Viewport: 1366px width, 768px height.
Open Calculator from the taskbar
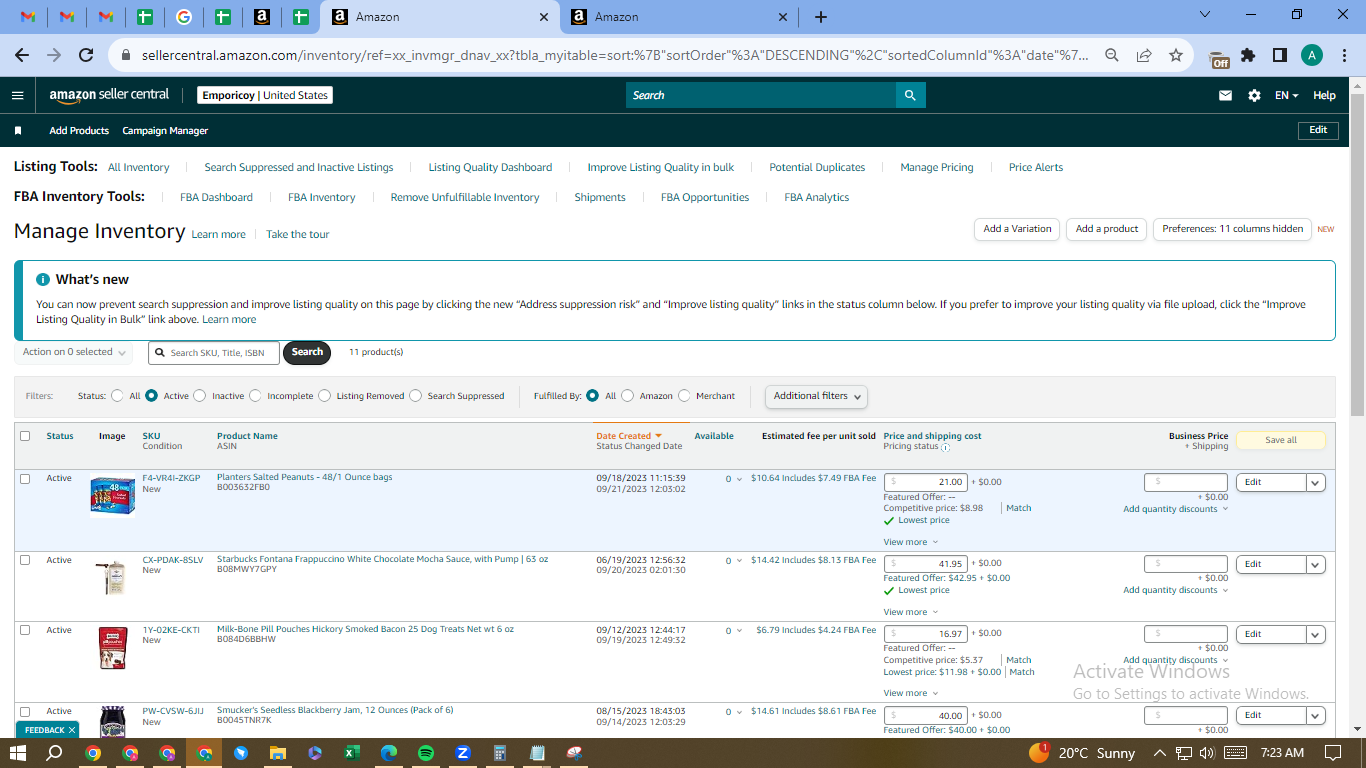[x=500, y=753]
